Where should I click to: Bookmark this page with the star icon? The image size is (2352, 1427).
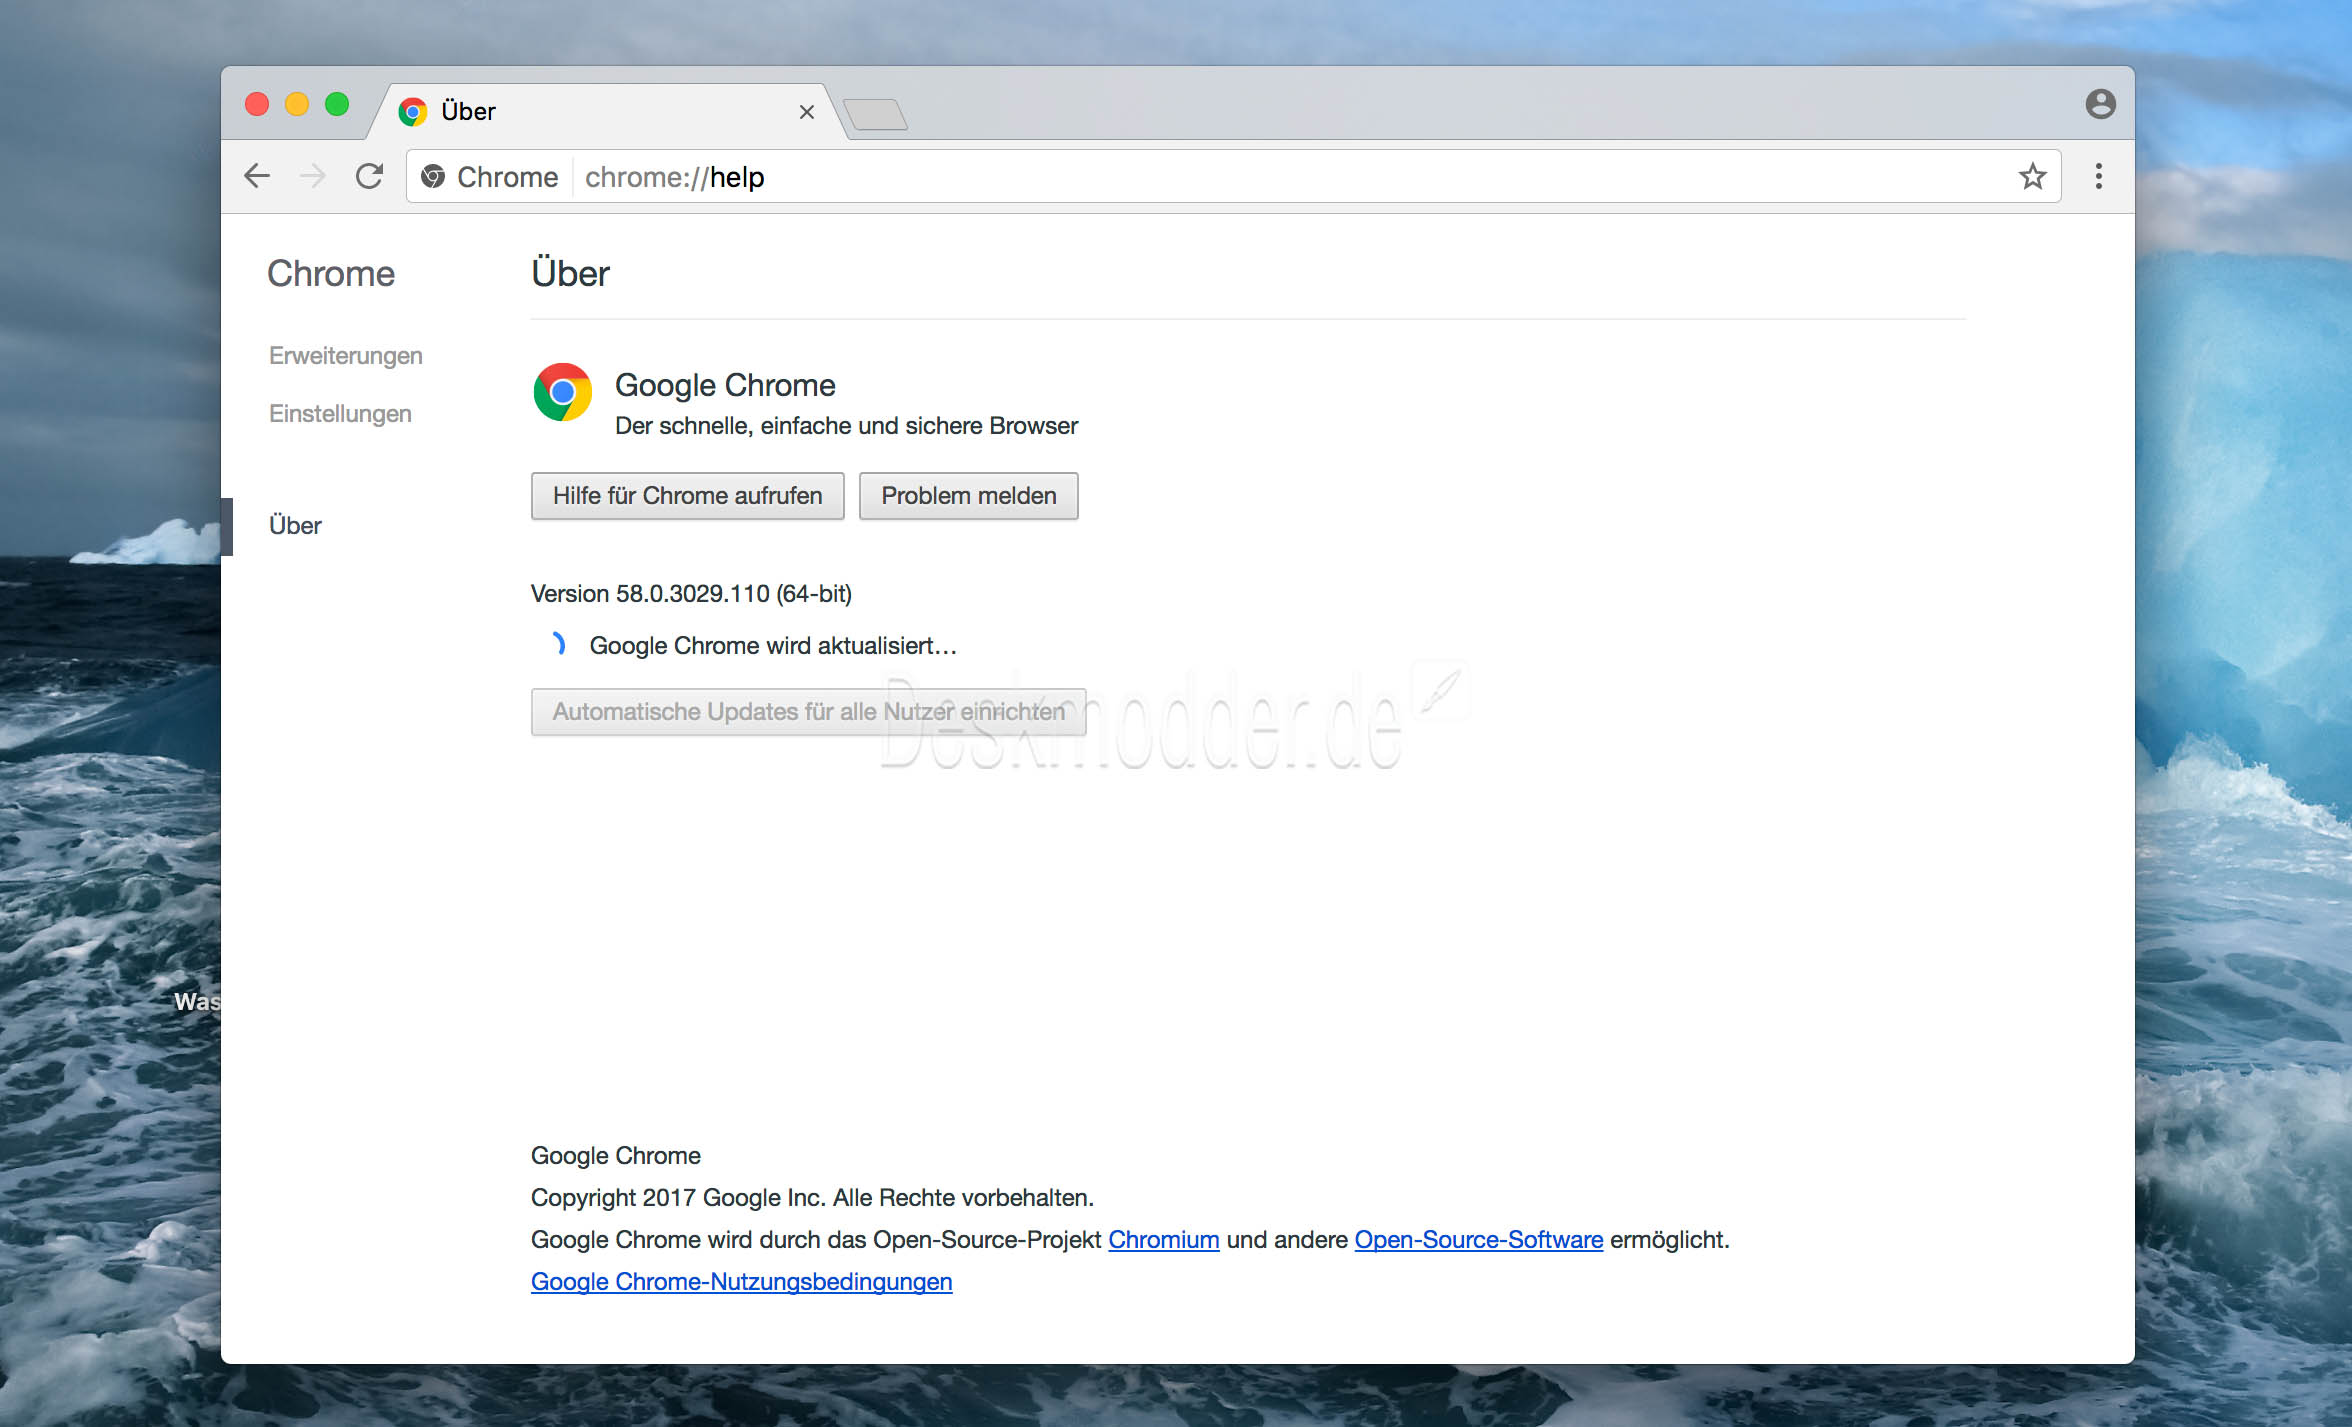pyautogui.click(x=2032, y=177)
